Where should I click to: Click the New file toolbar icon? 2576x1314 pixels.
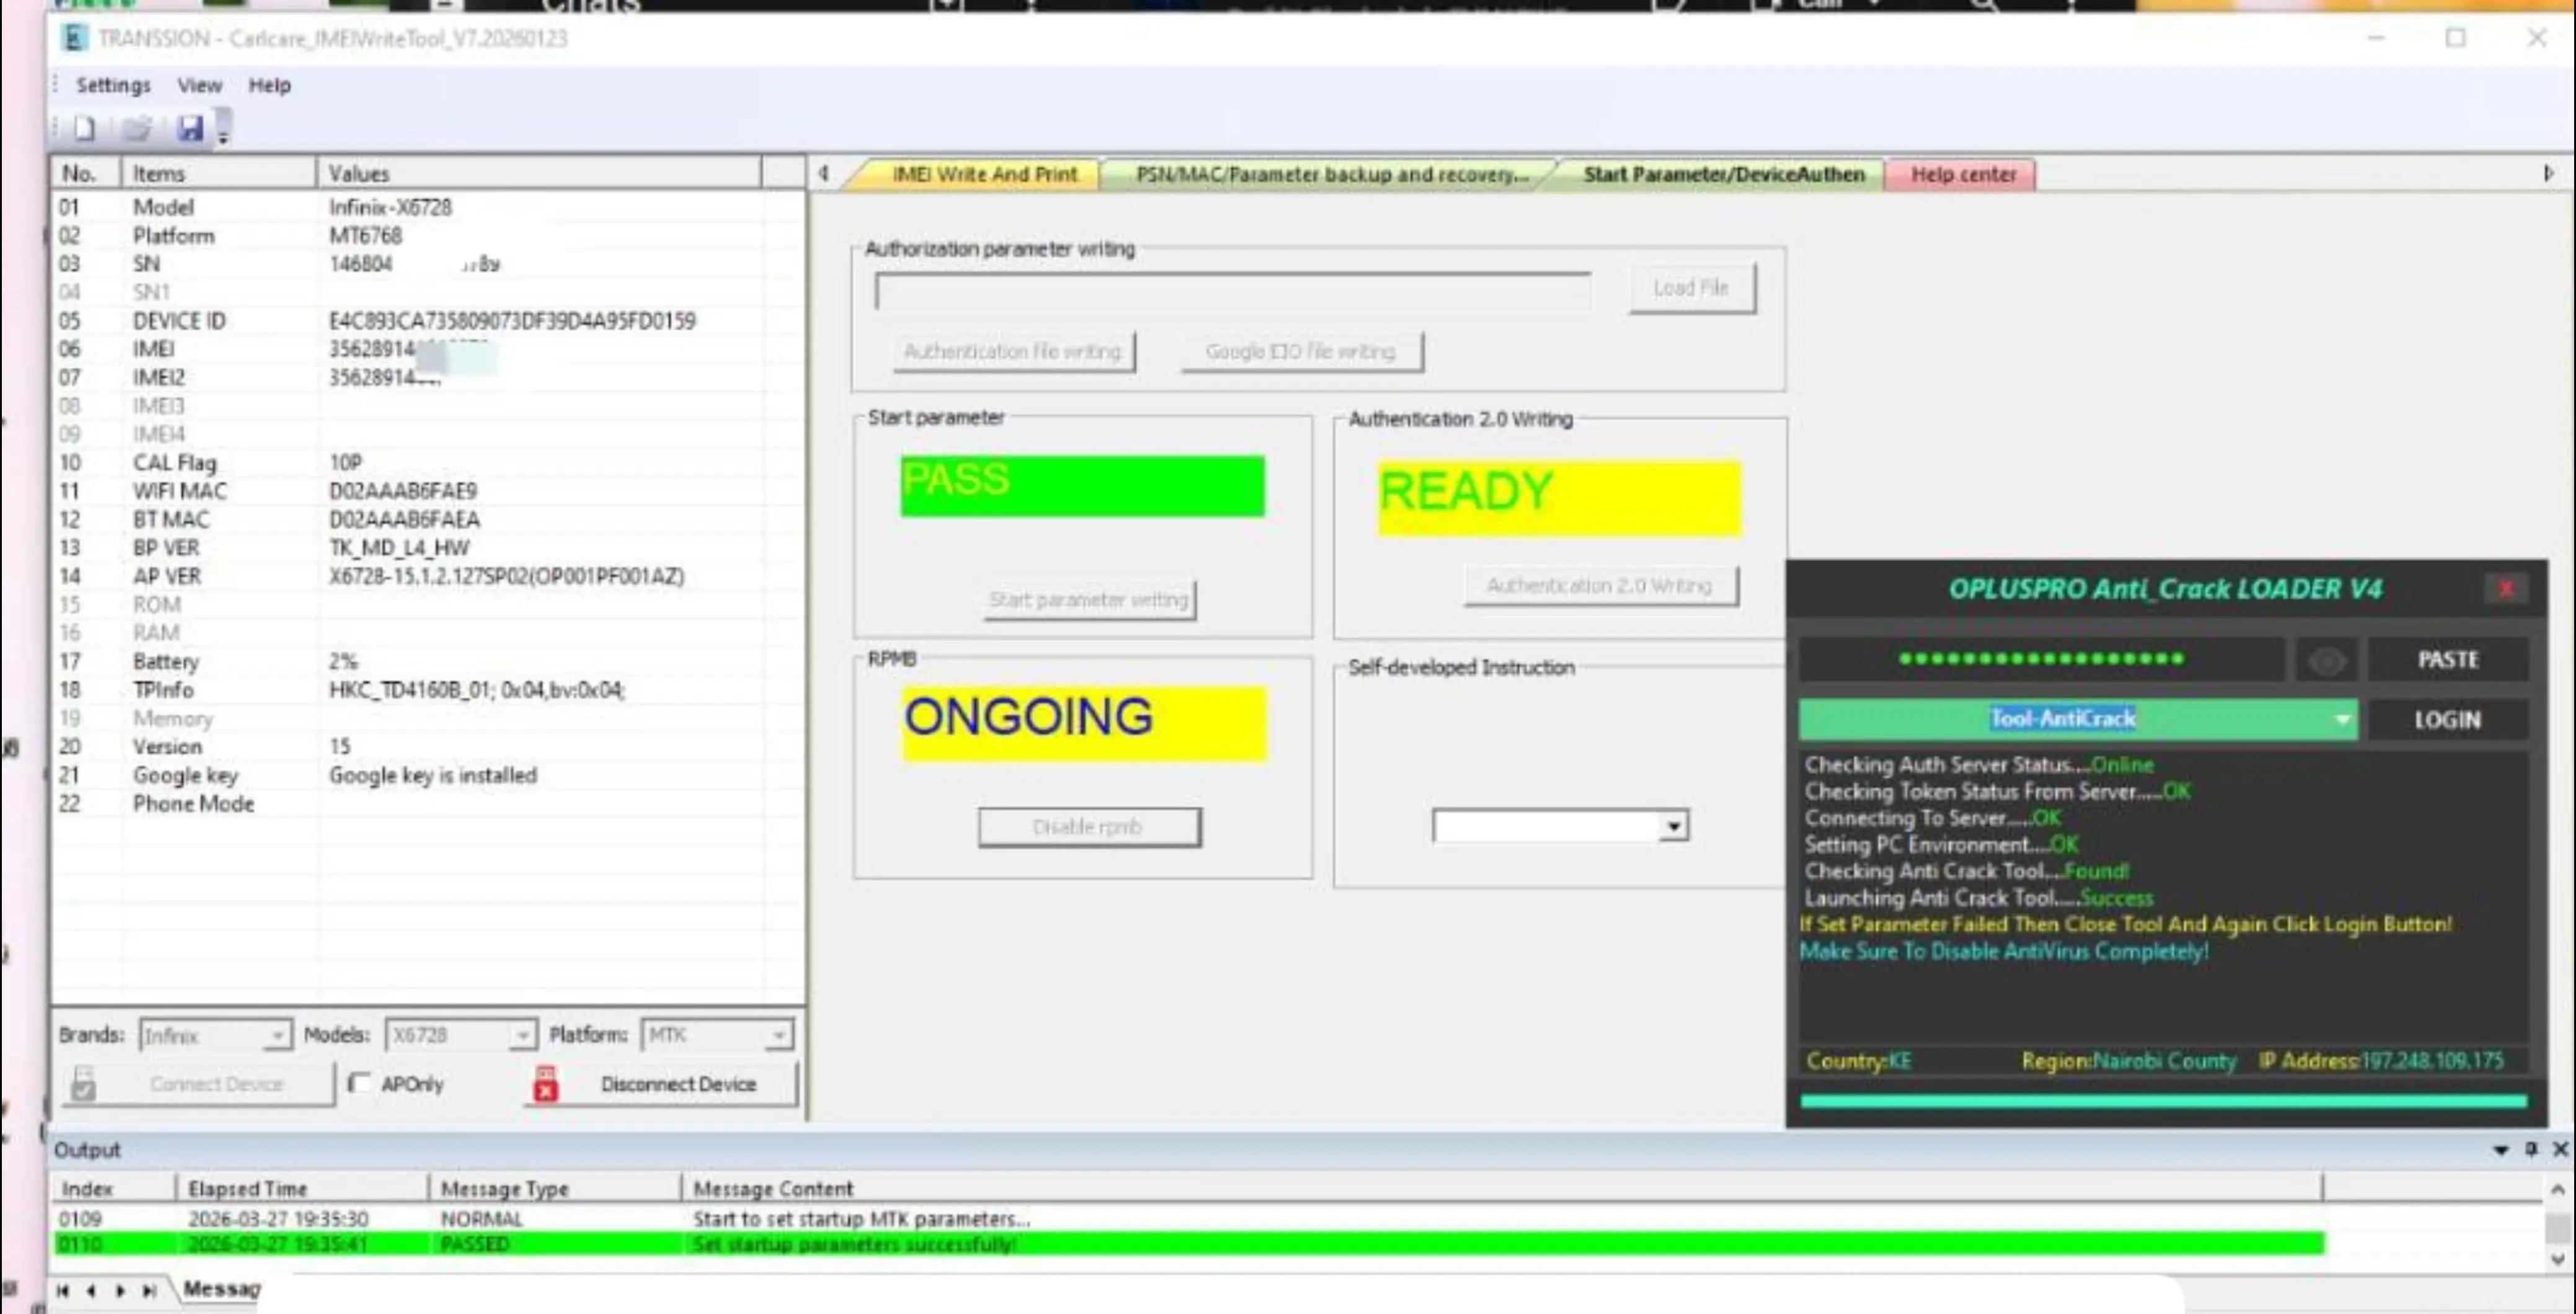tap(85, 128)
